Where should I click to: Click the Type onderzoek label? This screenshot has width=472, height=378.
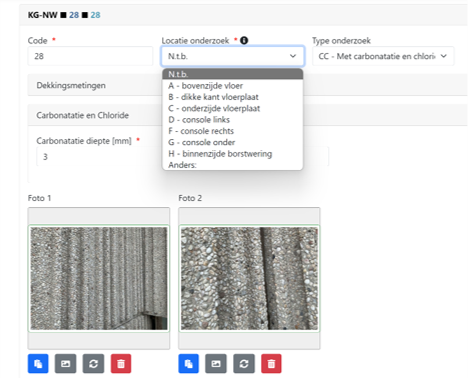click(341, 41)
